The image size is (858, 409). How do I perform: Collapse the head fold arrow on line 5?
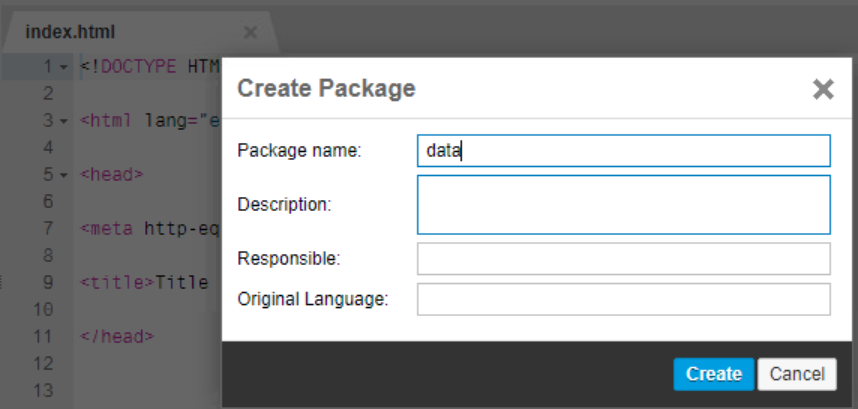pos(63,175)
